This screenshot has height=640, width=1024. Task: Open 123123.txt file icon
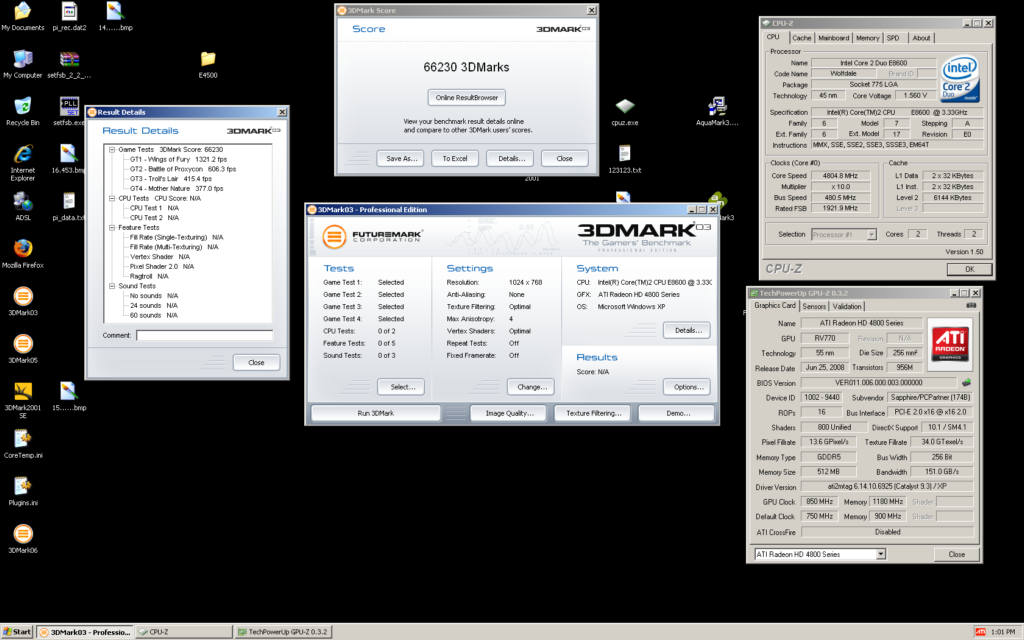point(625,159)
